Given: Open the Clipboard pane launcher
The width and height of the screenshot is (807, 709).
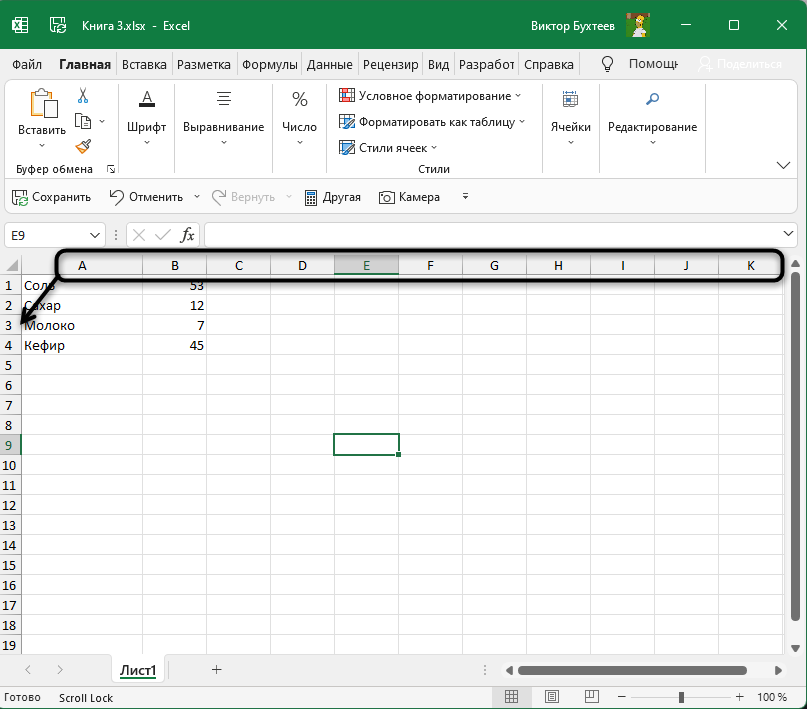Looking at the screenshot, I should [111, 169].
